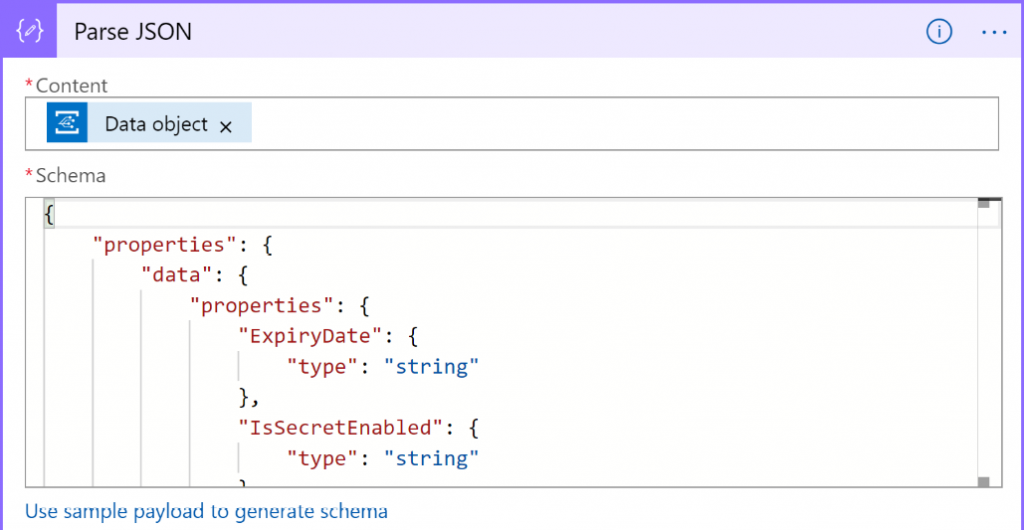Open the ellipsis more options menu

[x=994, y=32]
